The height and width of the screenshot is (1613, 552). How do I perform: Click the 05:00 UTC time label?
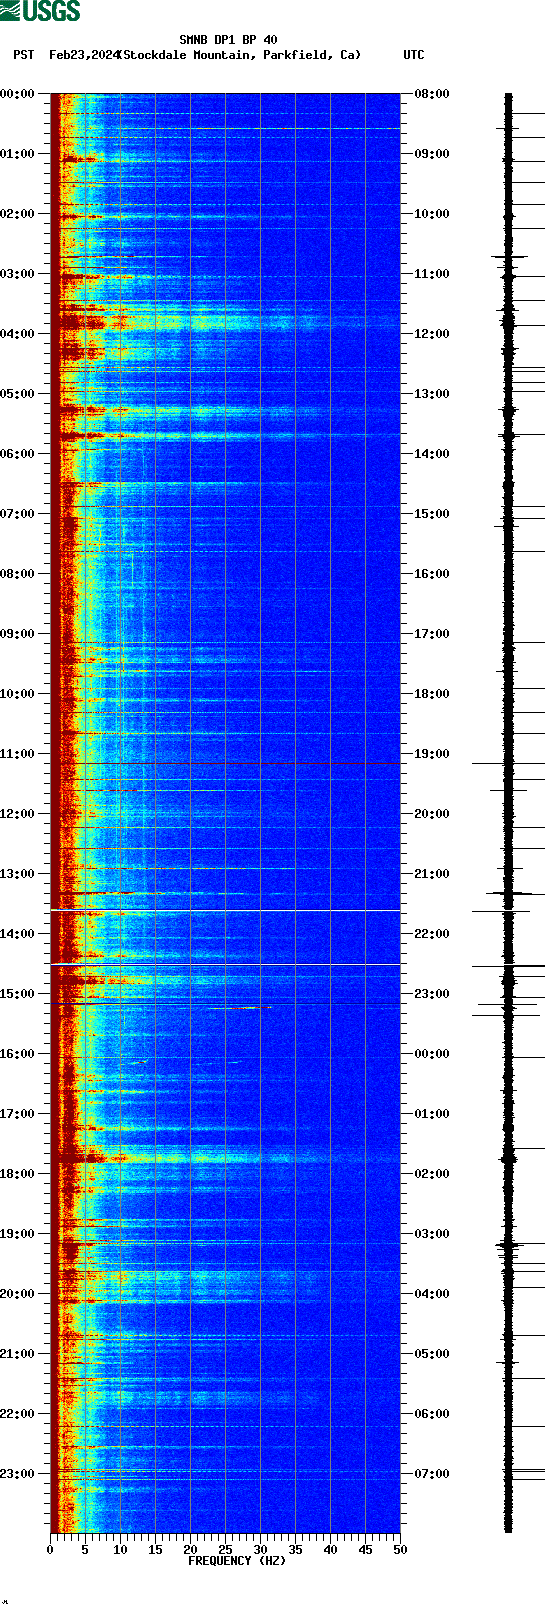tap(432, 1354)
